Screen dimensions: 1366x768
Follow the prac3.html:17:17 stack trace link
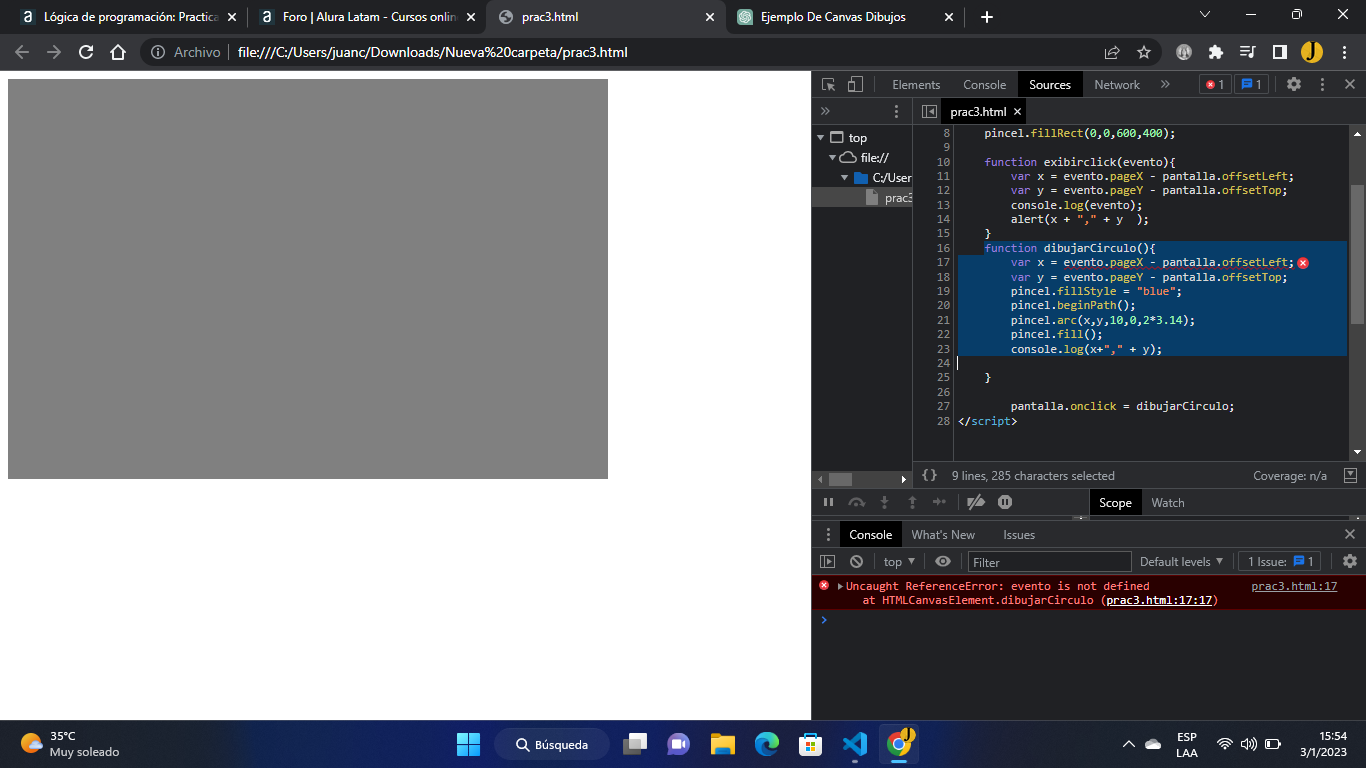click(1159, 601)
